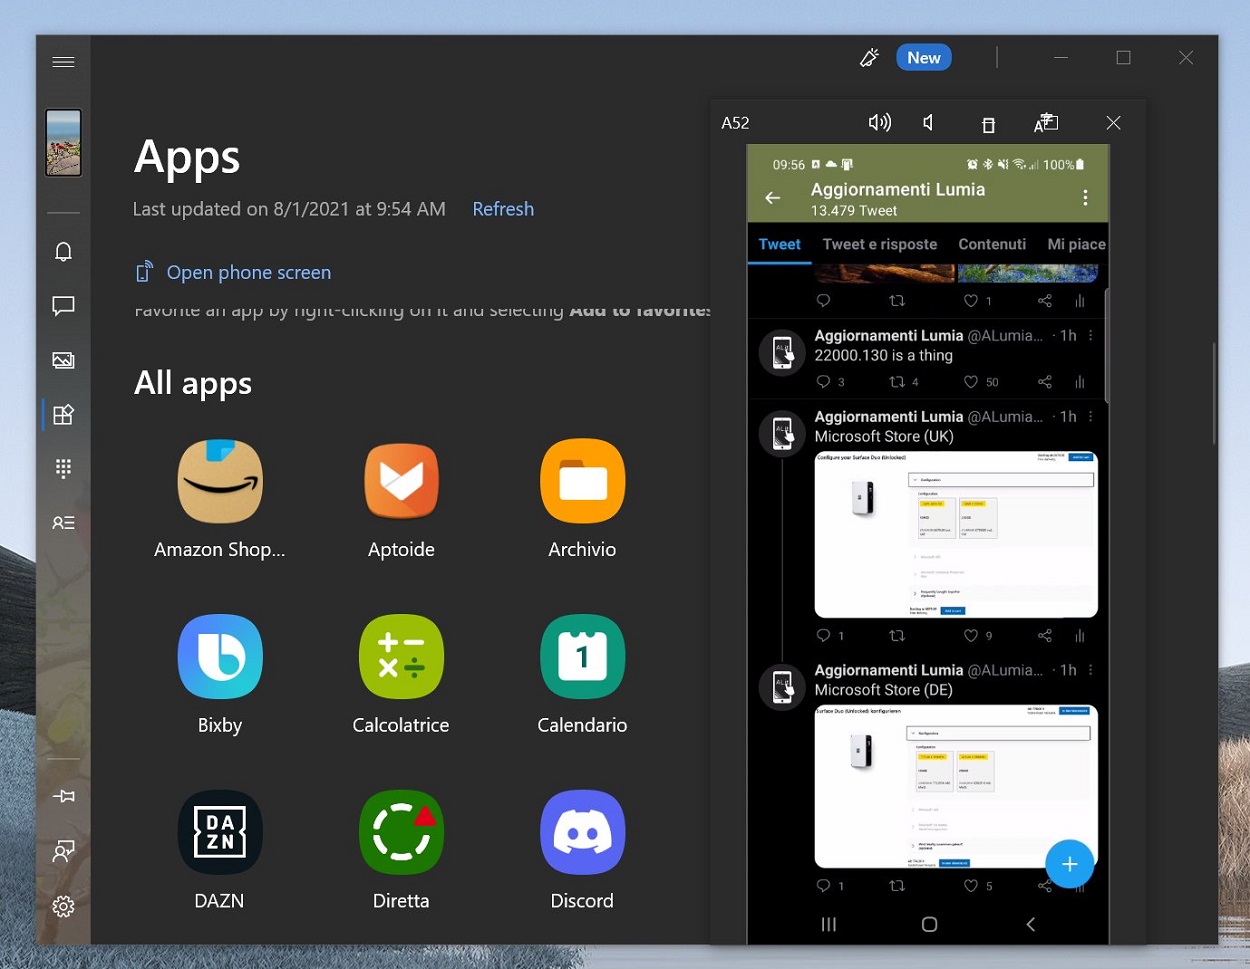Open the Calls dial pad icon
This screenshot has width=1250, height=969.
(x=63, y=468)
